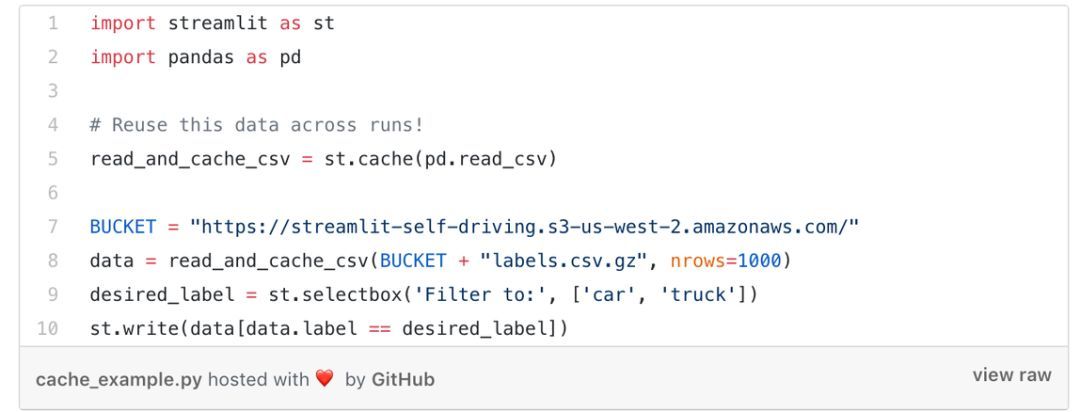The height and width of the screenshot is (412, 1080).
Task: Click the st.cache(pd.read_csv) call
Action: click(440, 159)
